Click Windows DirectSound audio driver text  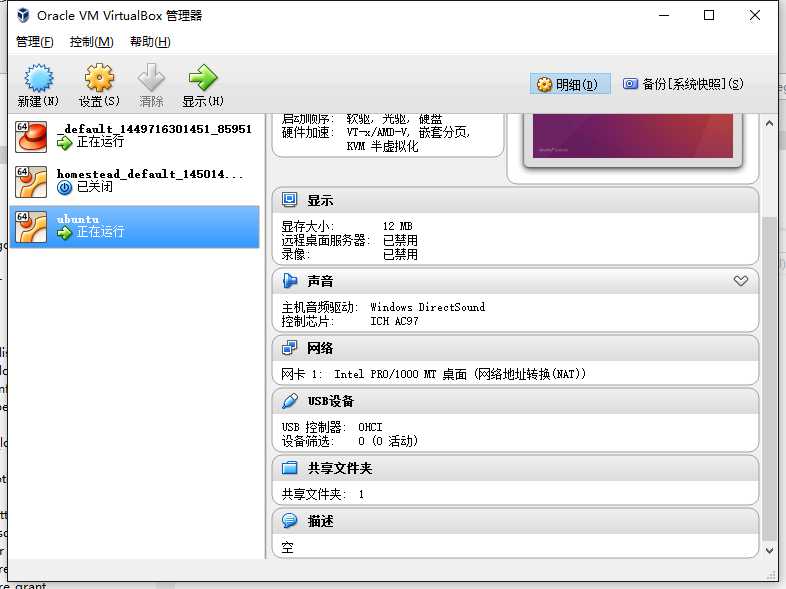[428, 307]
